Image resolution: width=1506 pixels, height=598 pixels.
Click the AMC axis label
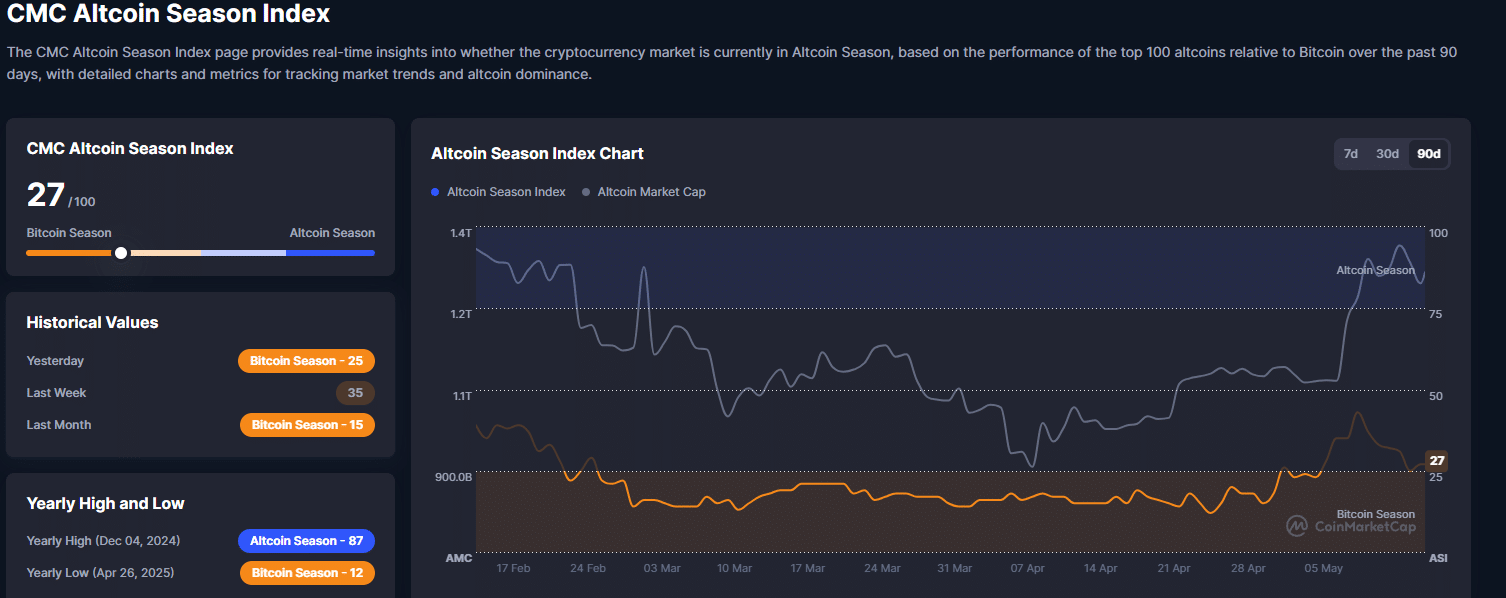click(458, 558)
